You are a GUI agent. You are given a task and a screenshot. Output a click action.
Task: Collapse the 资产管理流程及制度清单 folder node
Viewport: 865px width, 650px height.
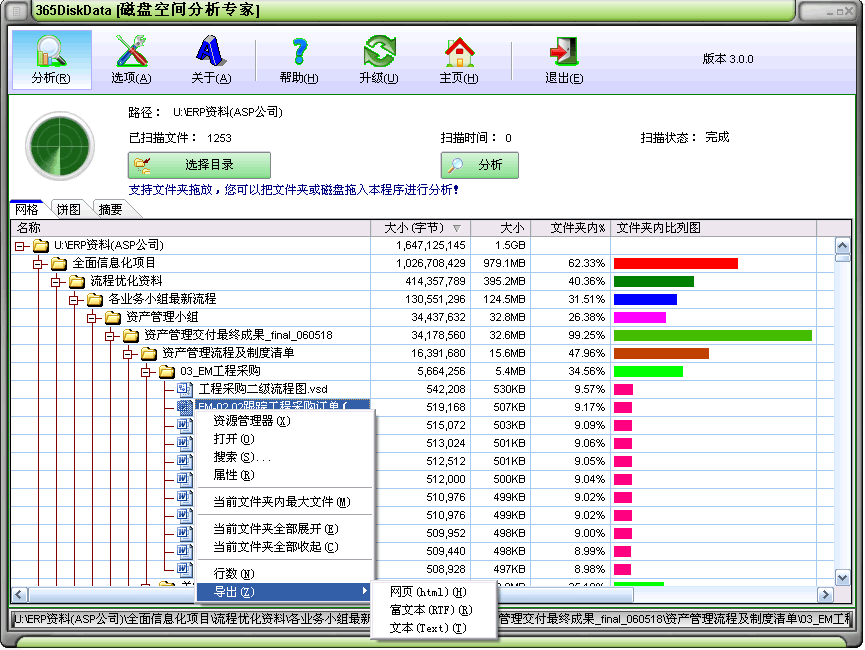point(129,354)
